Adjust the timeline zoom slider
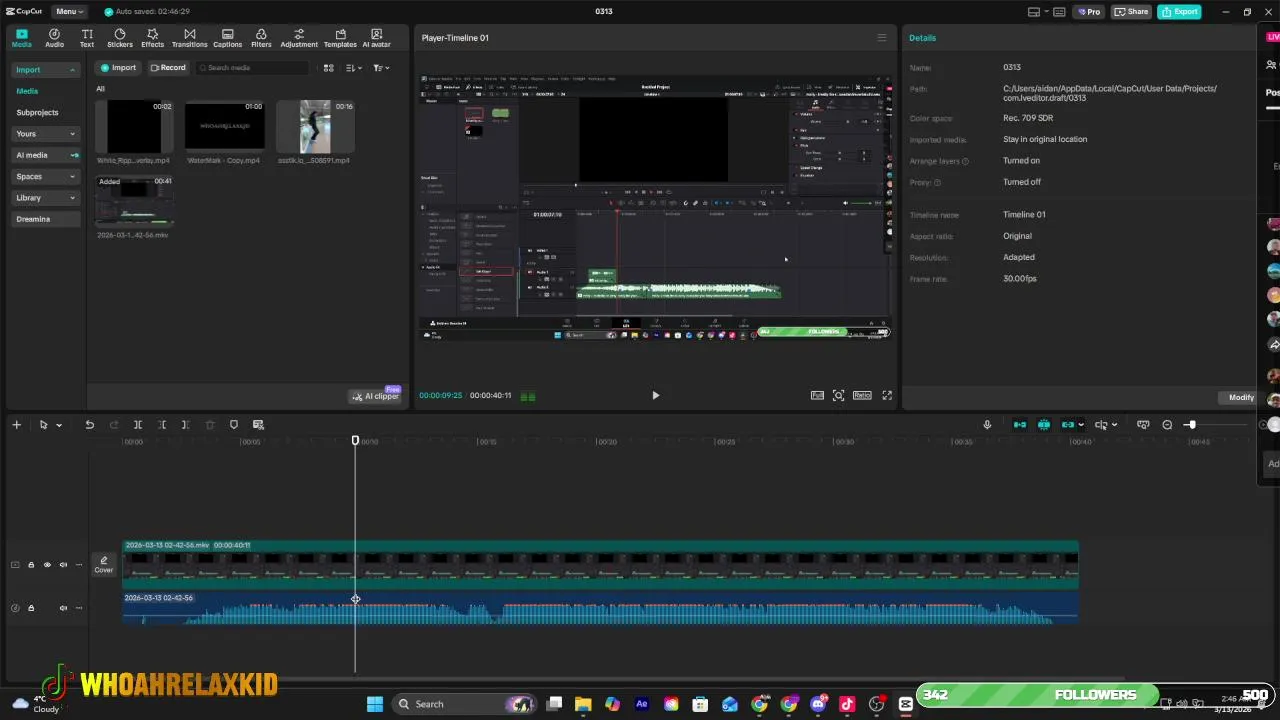Viewport: 1280px width, 720px height. pos(1190,425)
